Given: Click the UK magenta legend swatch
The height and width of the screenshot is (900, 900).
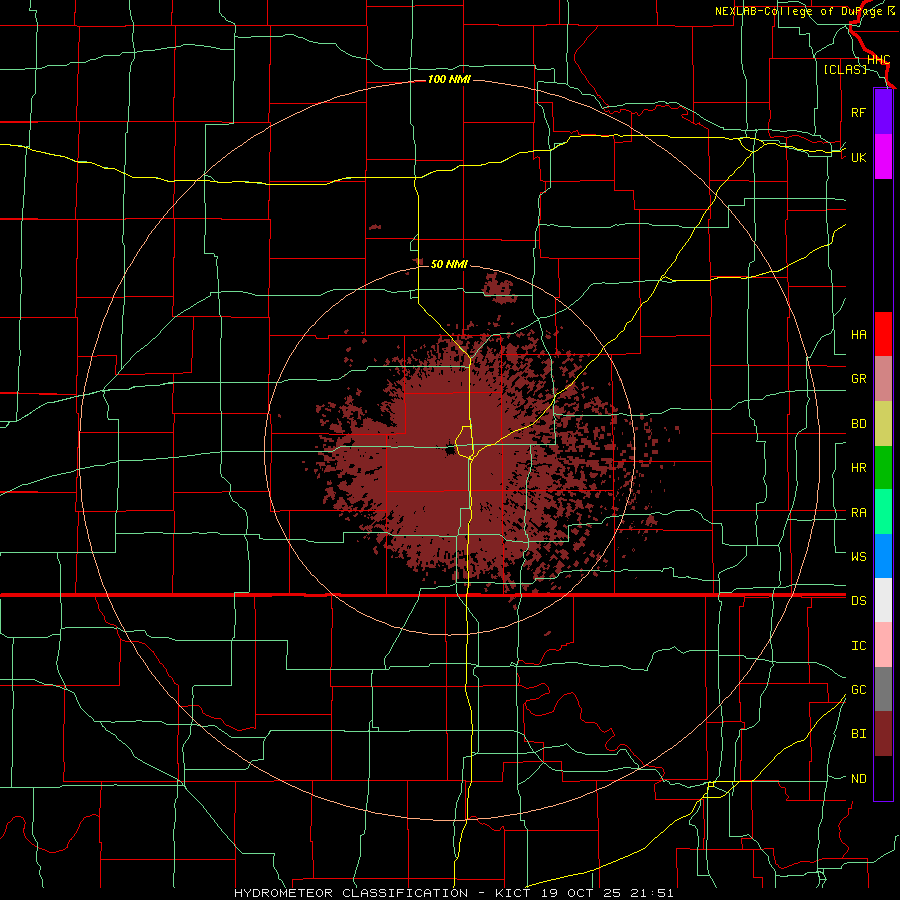Looking at the screenshot, I should [x=883, y=157].
